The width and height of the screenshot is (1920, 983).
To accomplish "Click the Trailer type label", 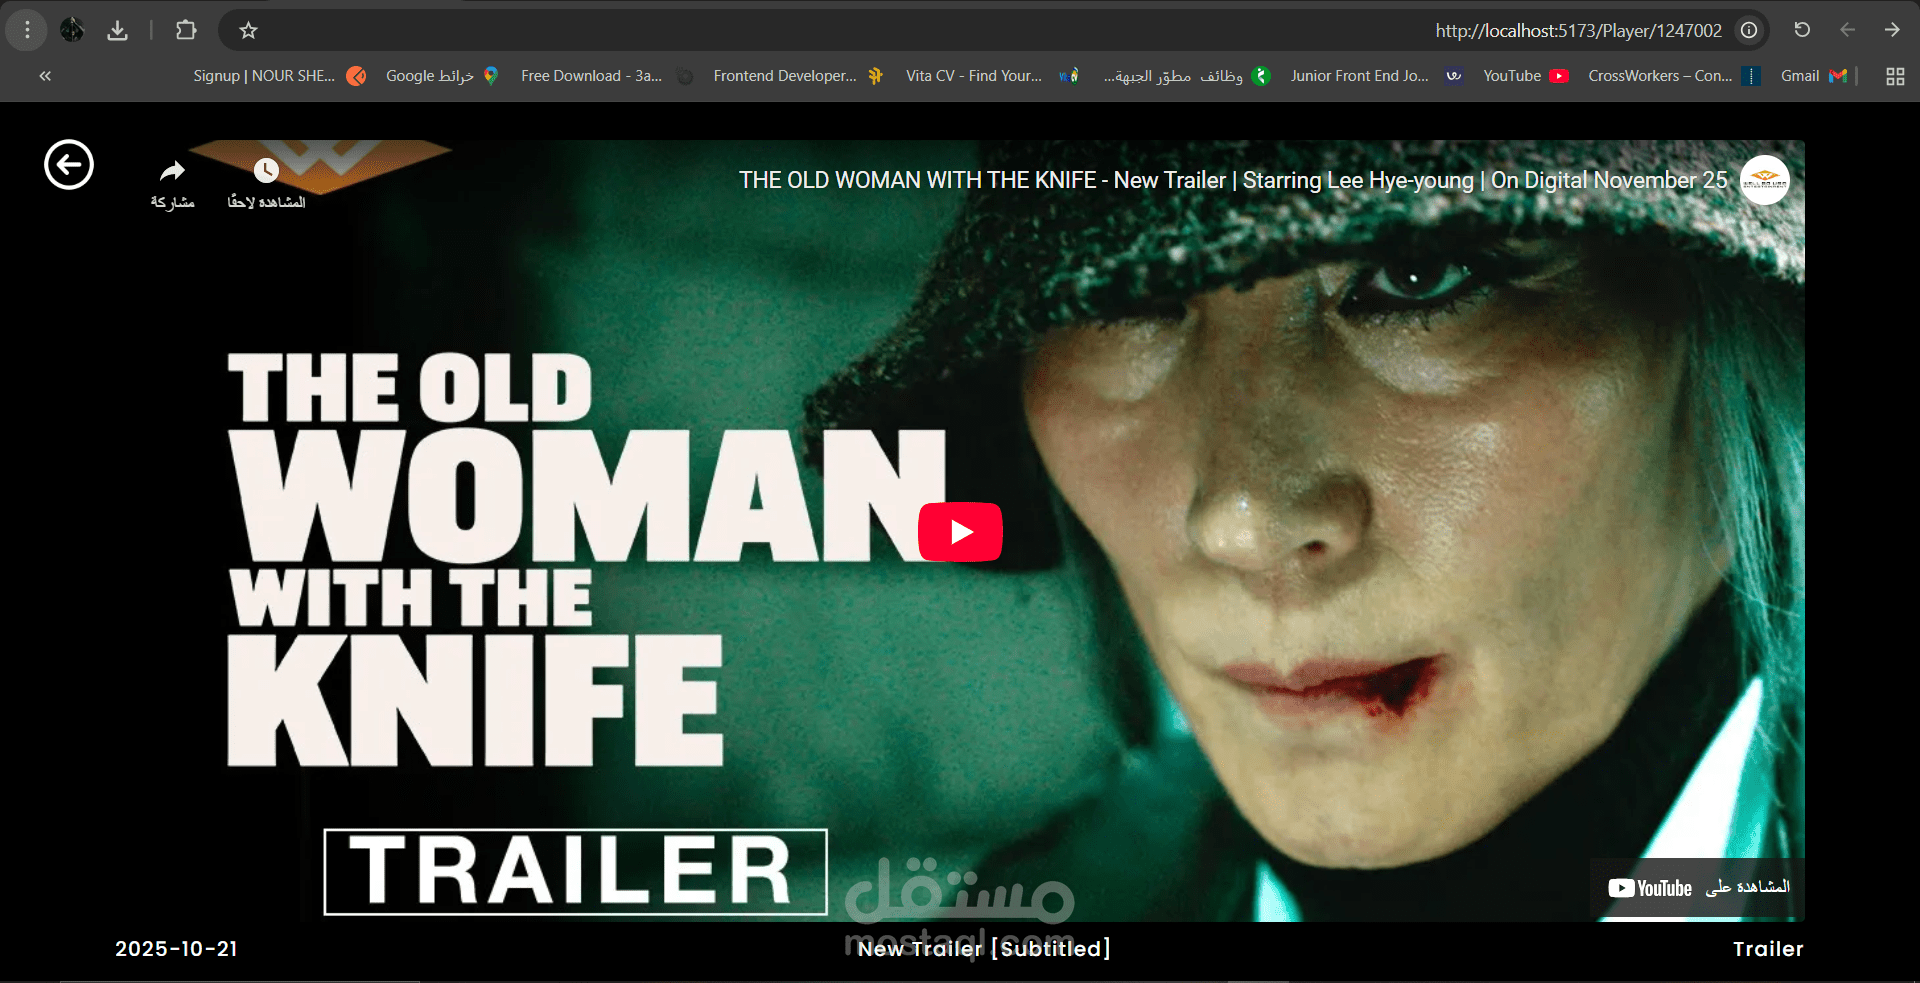I will pyautogui.click(x=1768, y=949).
